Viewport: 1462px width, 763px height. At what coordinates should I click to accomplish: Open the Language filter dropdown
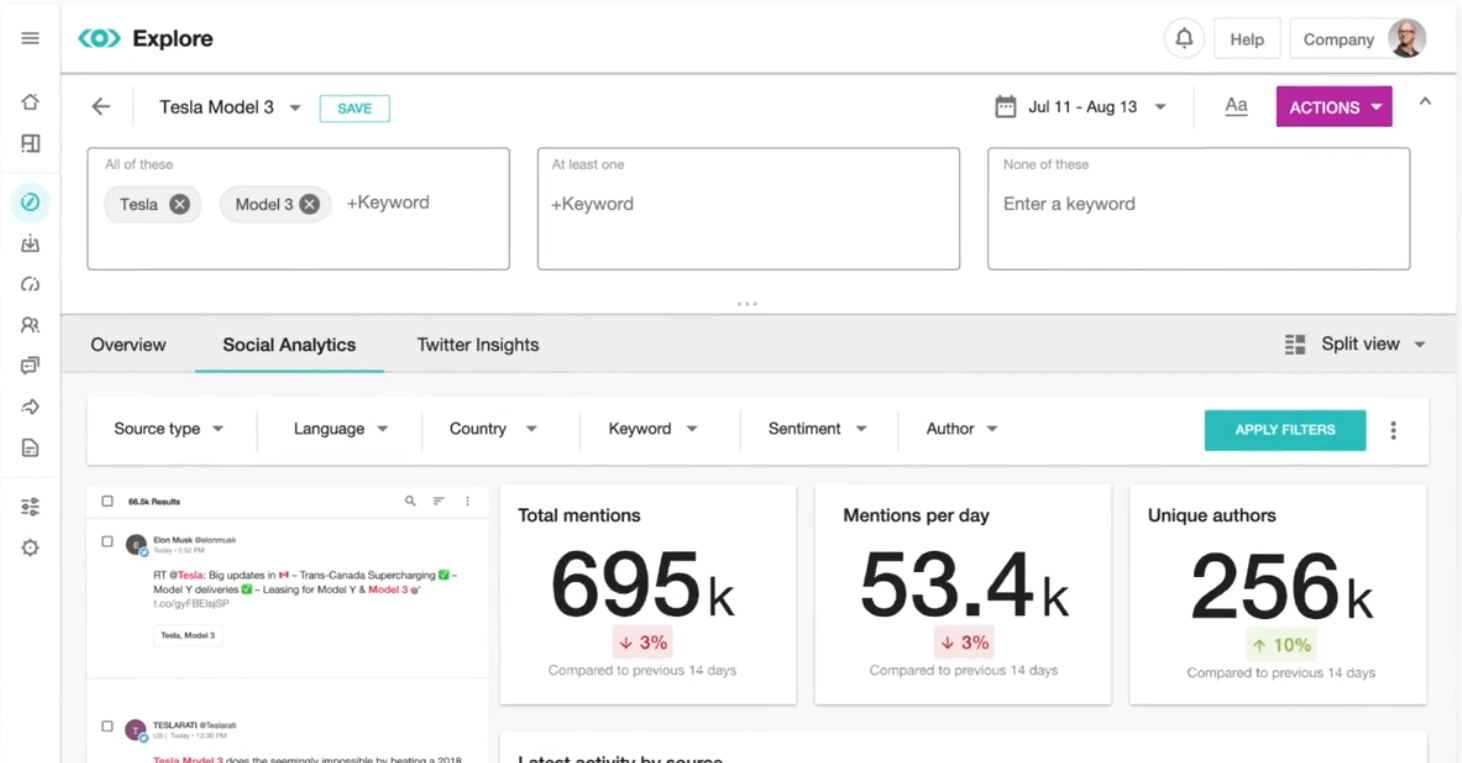[341, 429]
